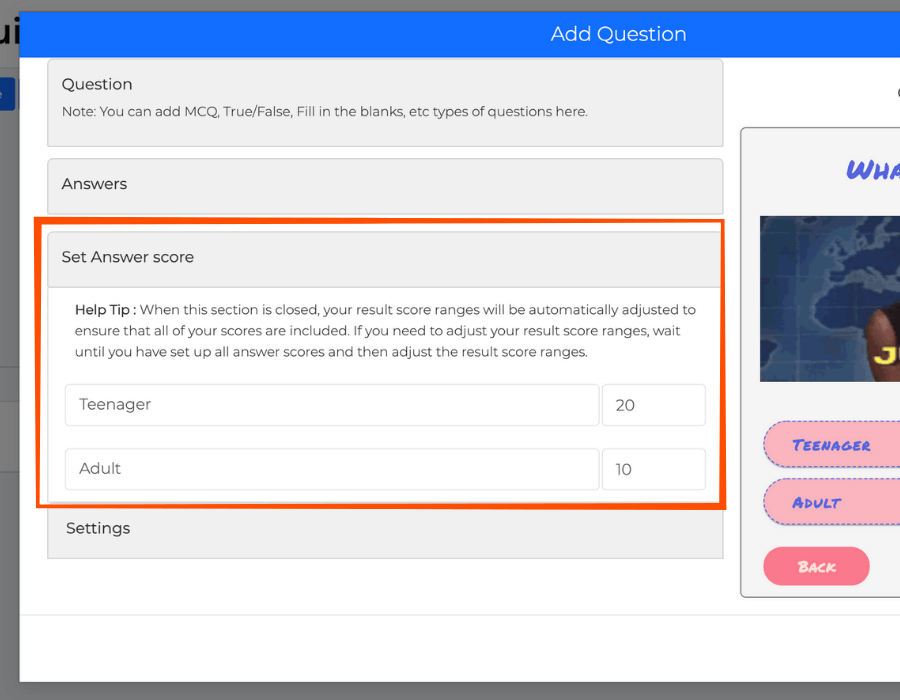The width and height of the screenshot is (900, 700).
Task: Edit the Adult score value 10
Action: (x=653, y=469)
